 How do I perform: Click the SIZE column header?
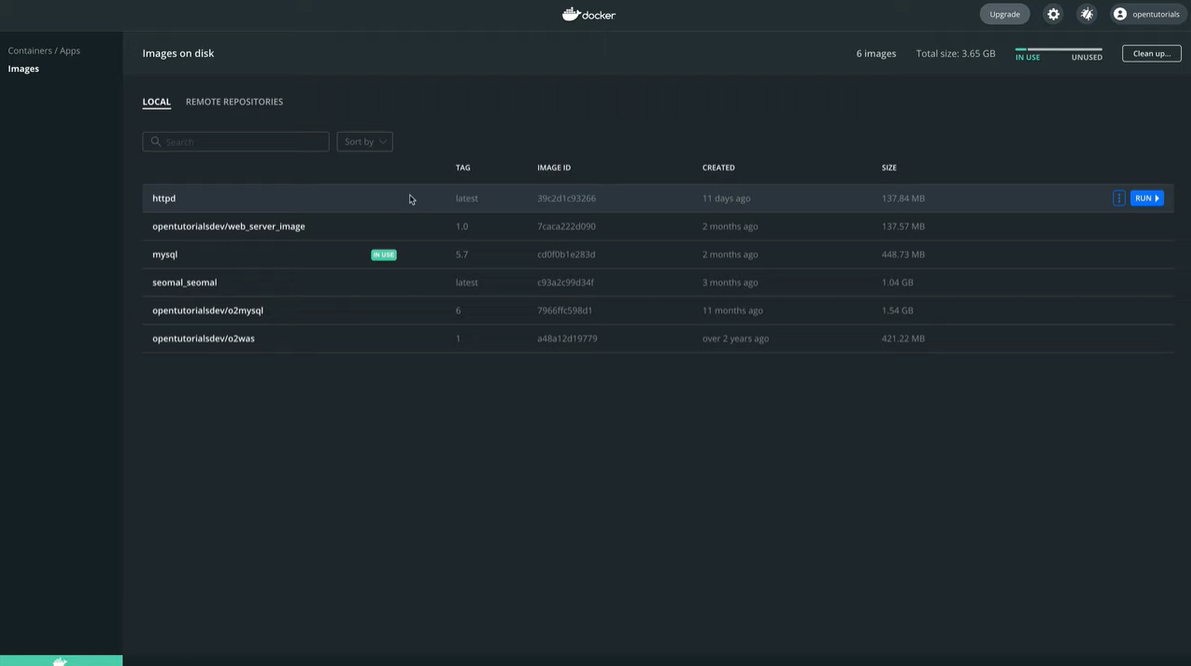[889, 168]
